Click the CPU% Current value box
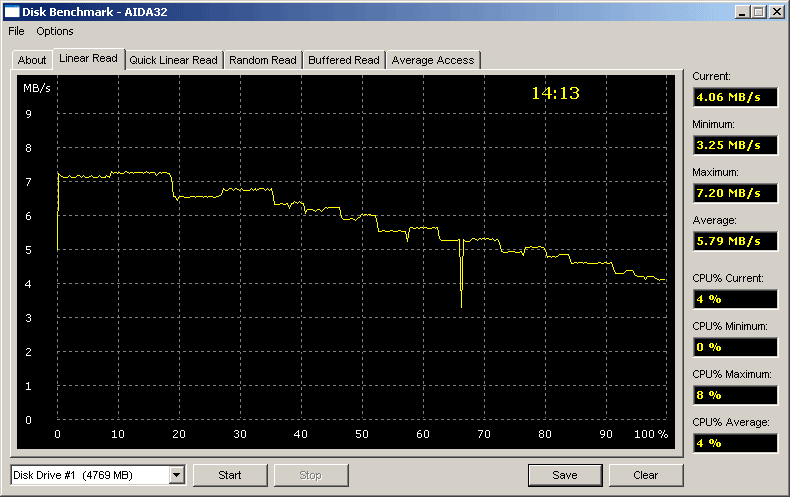Viewport: 790px width, 497px height. 735,299
